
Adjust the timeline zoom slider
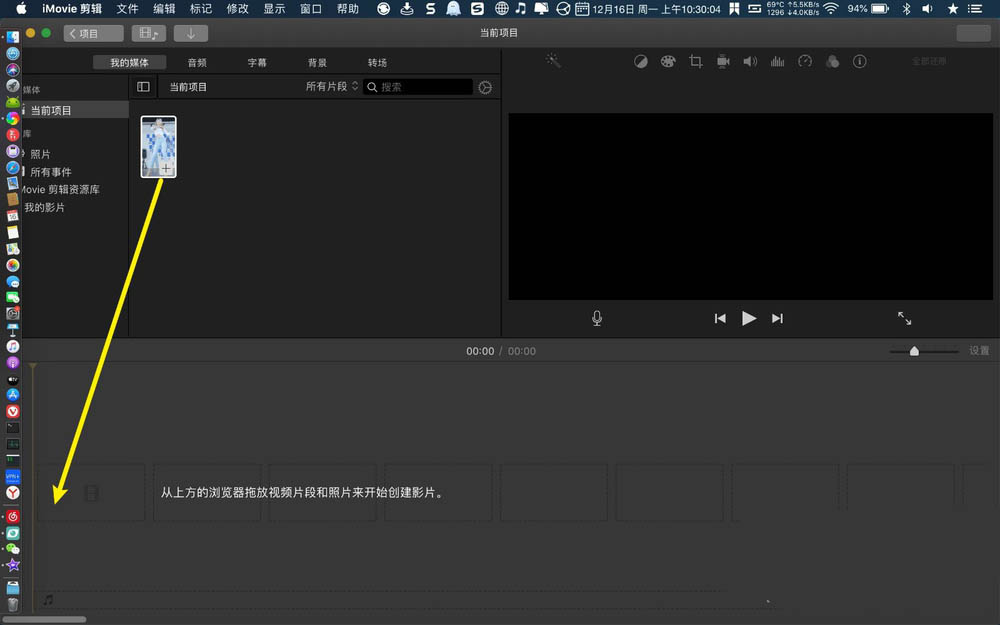(914, 351)
